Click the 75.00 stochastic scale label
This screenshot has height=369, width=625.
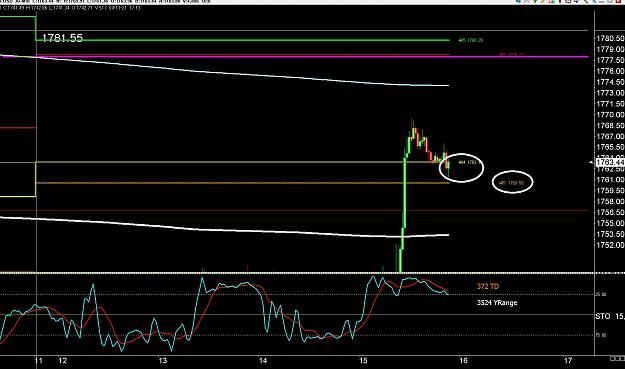click(x=601, y=335)
